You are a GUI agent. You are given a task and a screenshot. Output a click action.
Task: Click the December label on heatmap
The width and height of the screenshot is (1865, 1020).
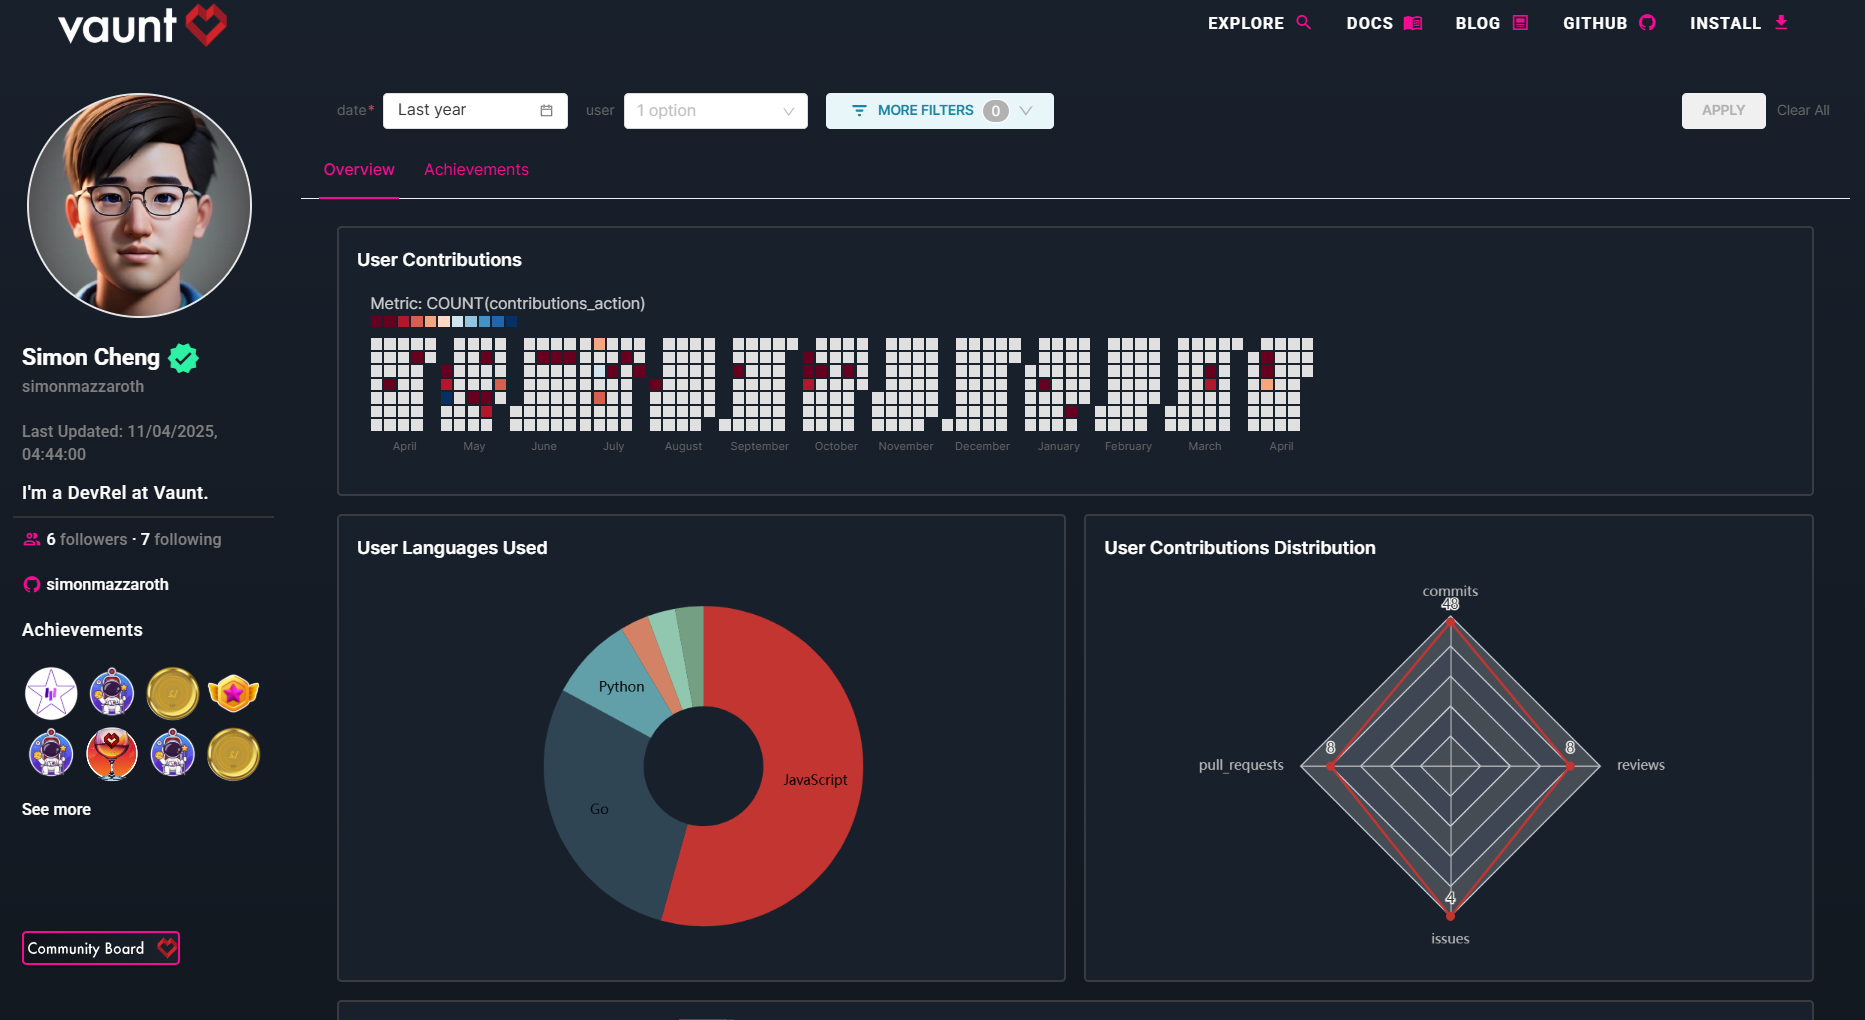tap(982, 446)
